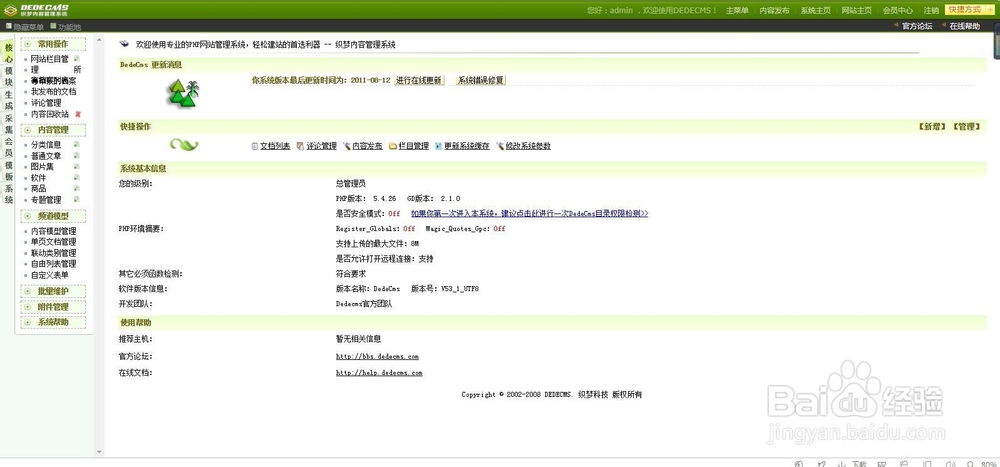Click 【新增】 in the 快捷操作 header

(x=932, y=127)
